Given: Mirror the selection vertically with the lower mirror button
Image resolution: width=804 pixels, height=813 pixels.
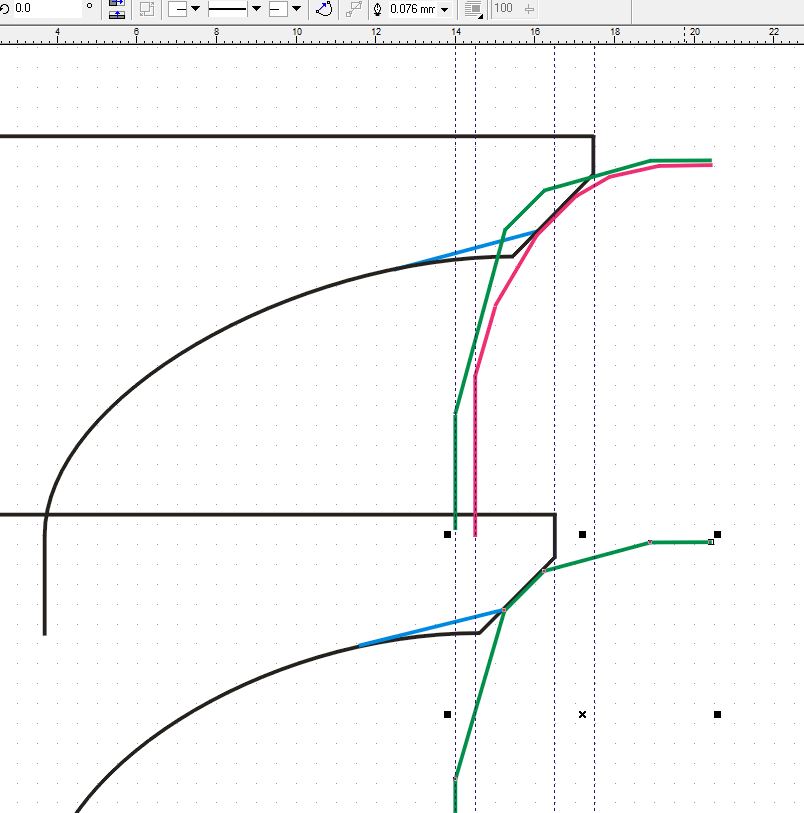Looking at the screenshot, I should tap(117, 15).
